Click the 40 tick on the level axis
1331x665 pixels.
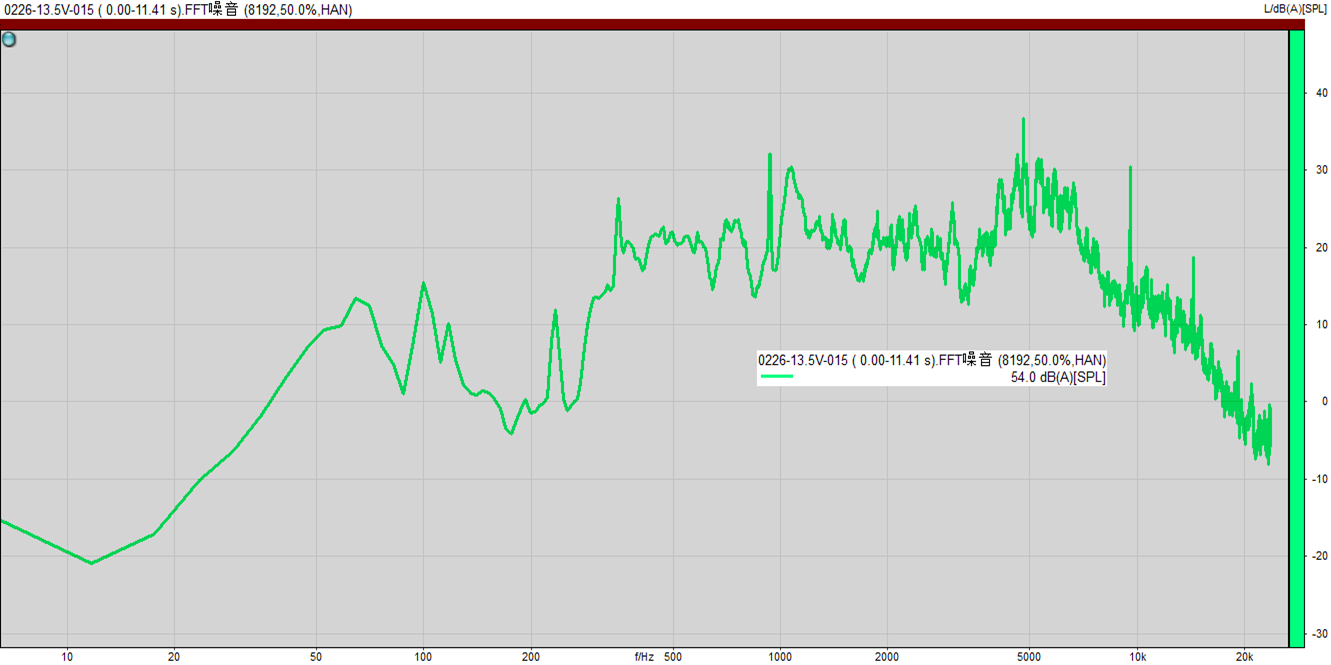click(x=1320, y=93)
